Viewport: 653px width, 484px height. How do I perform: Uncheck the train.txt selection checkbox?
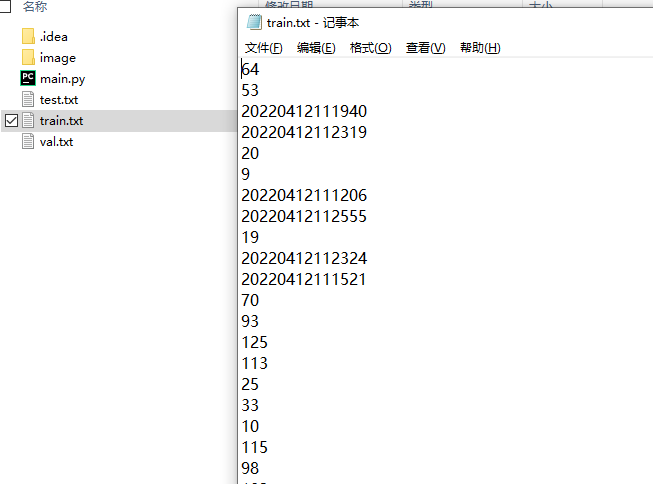pyautogui.click(x=12, y=121)
